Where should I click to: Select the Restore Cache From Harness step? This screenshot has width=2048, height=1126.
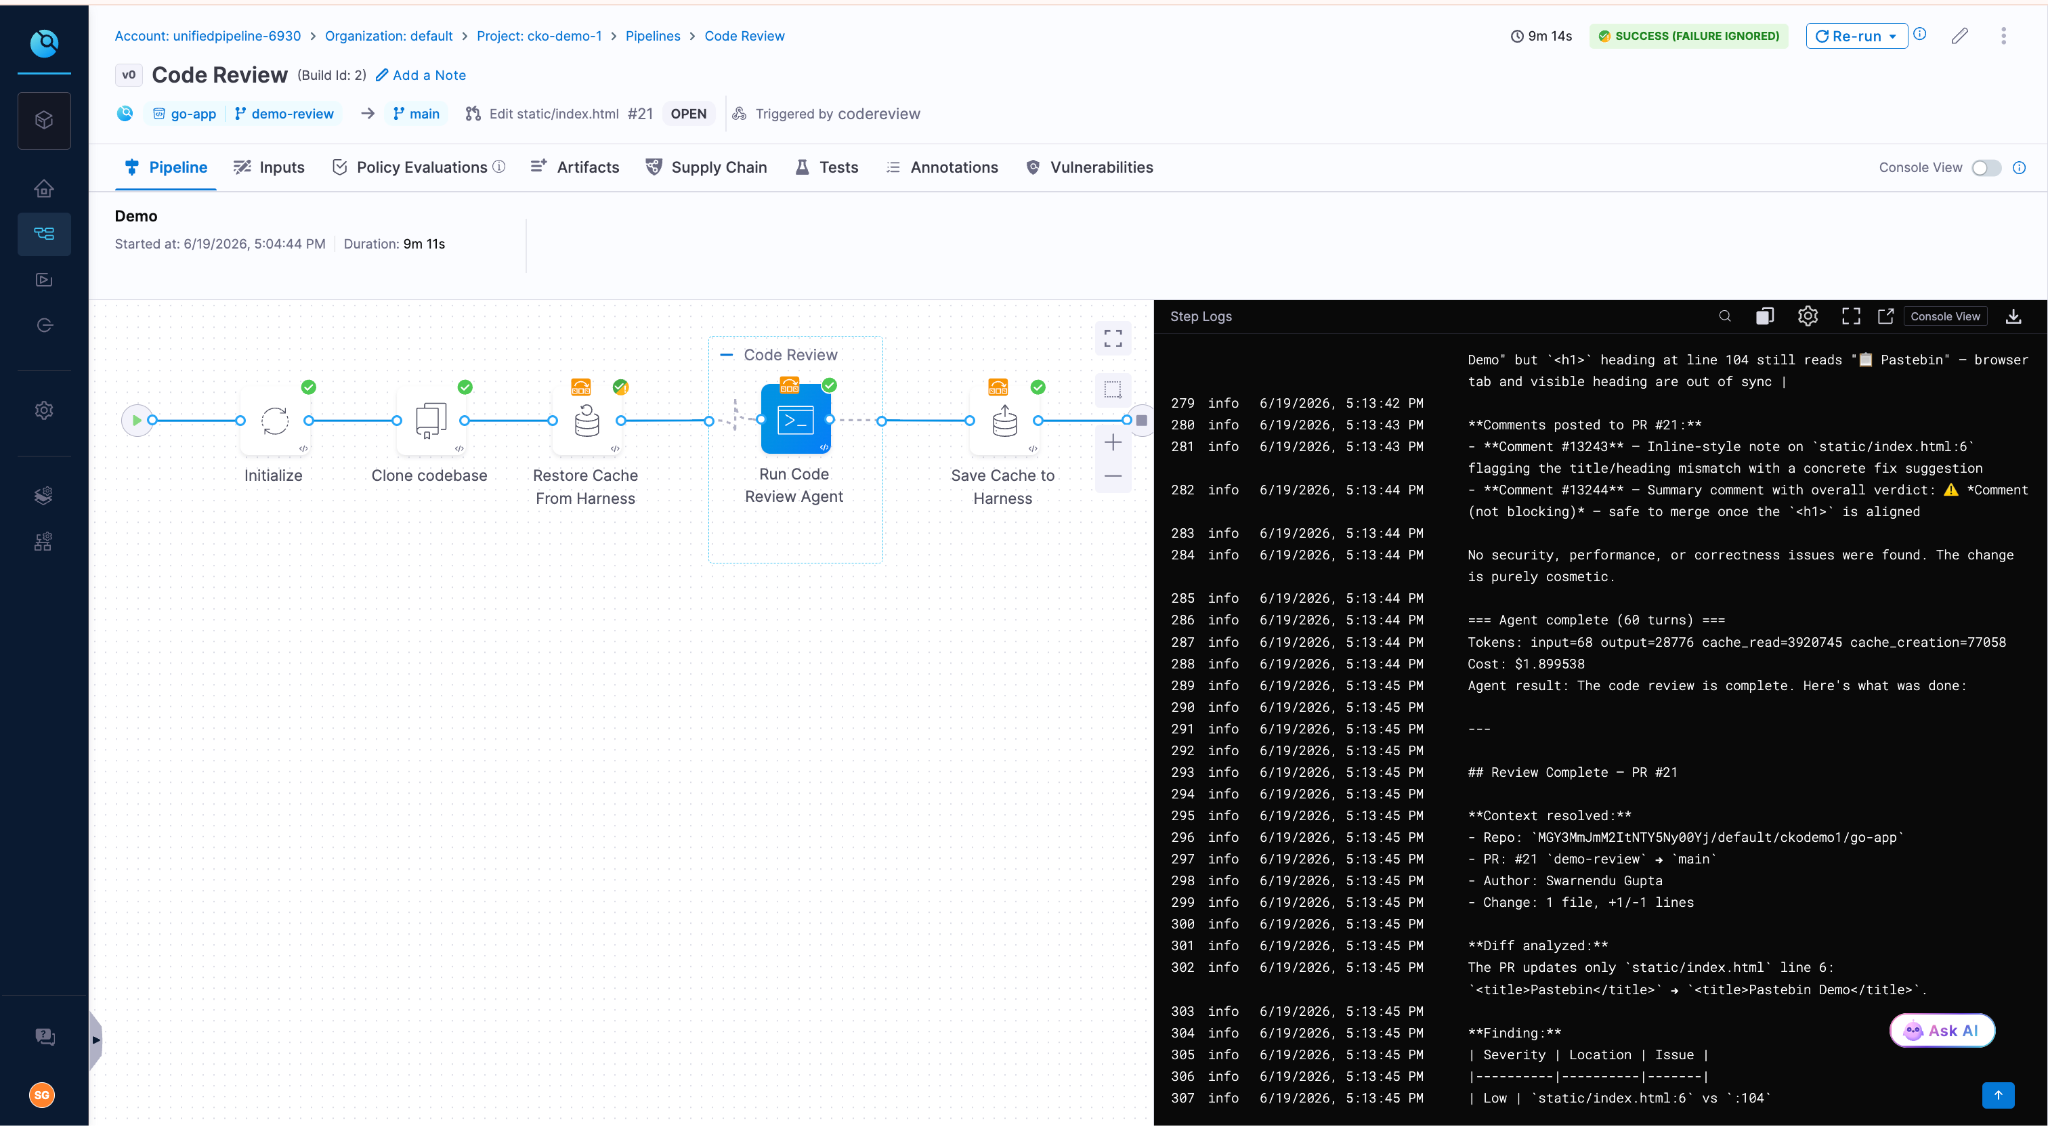(586, 421)
